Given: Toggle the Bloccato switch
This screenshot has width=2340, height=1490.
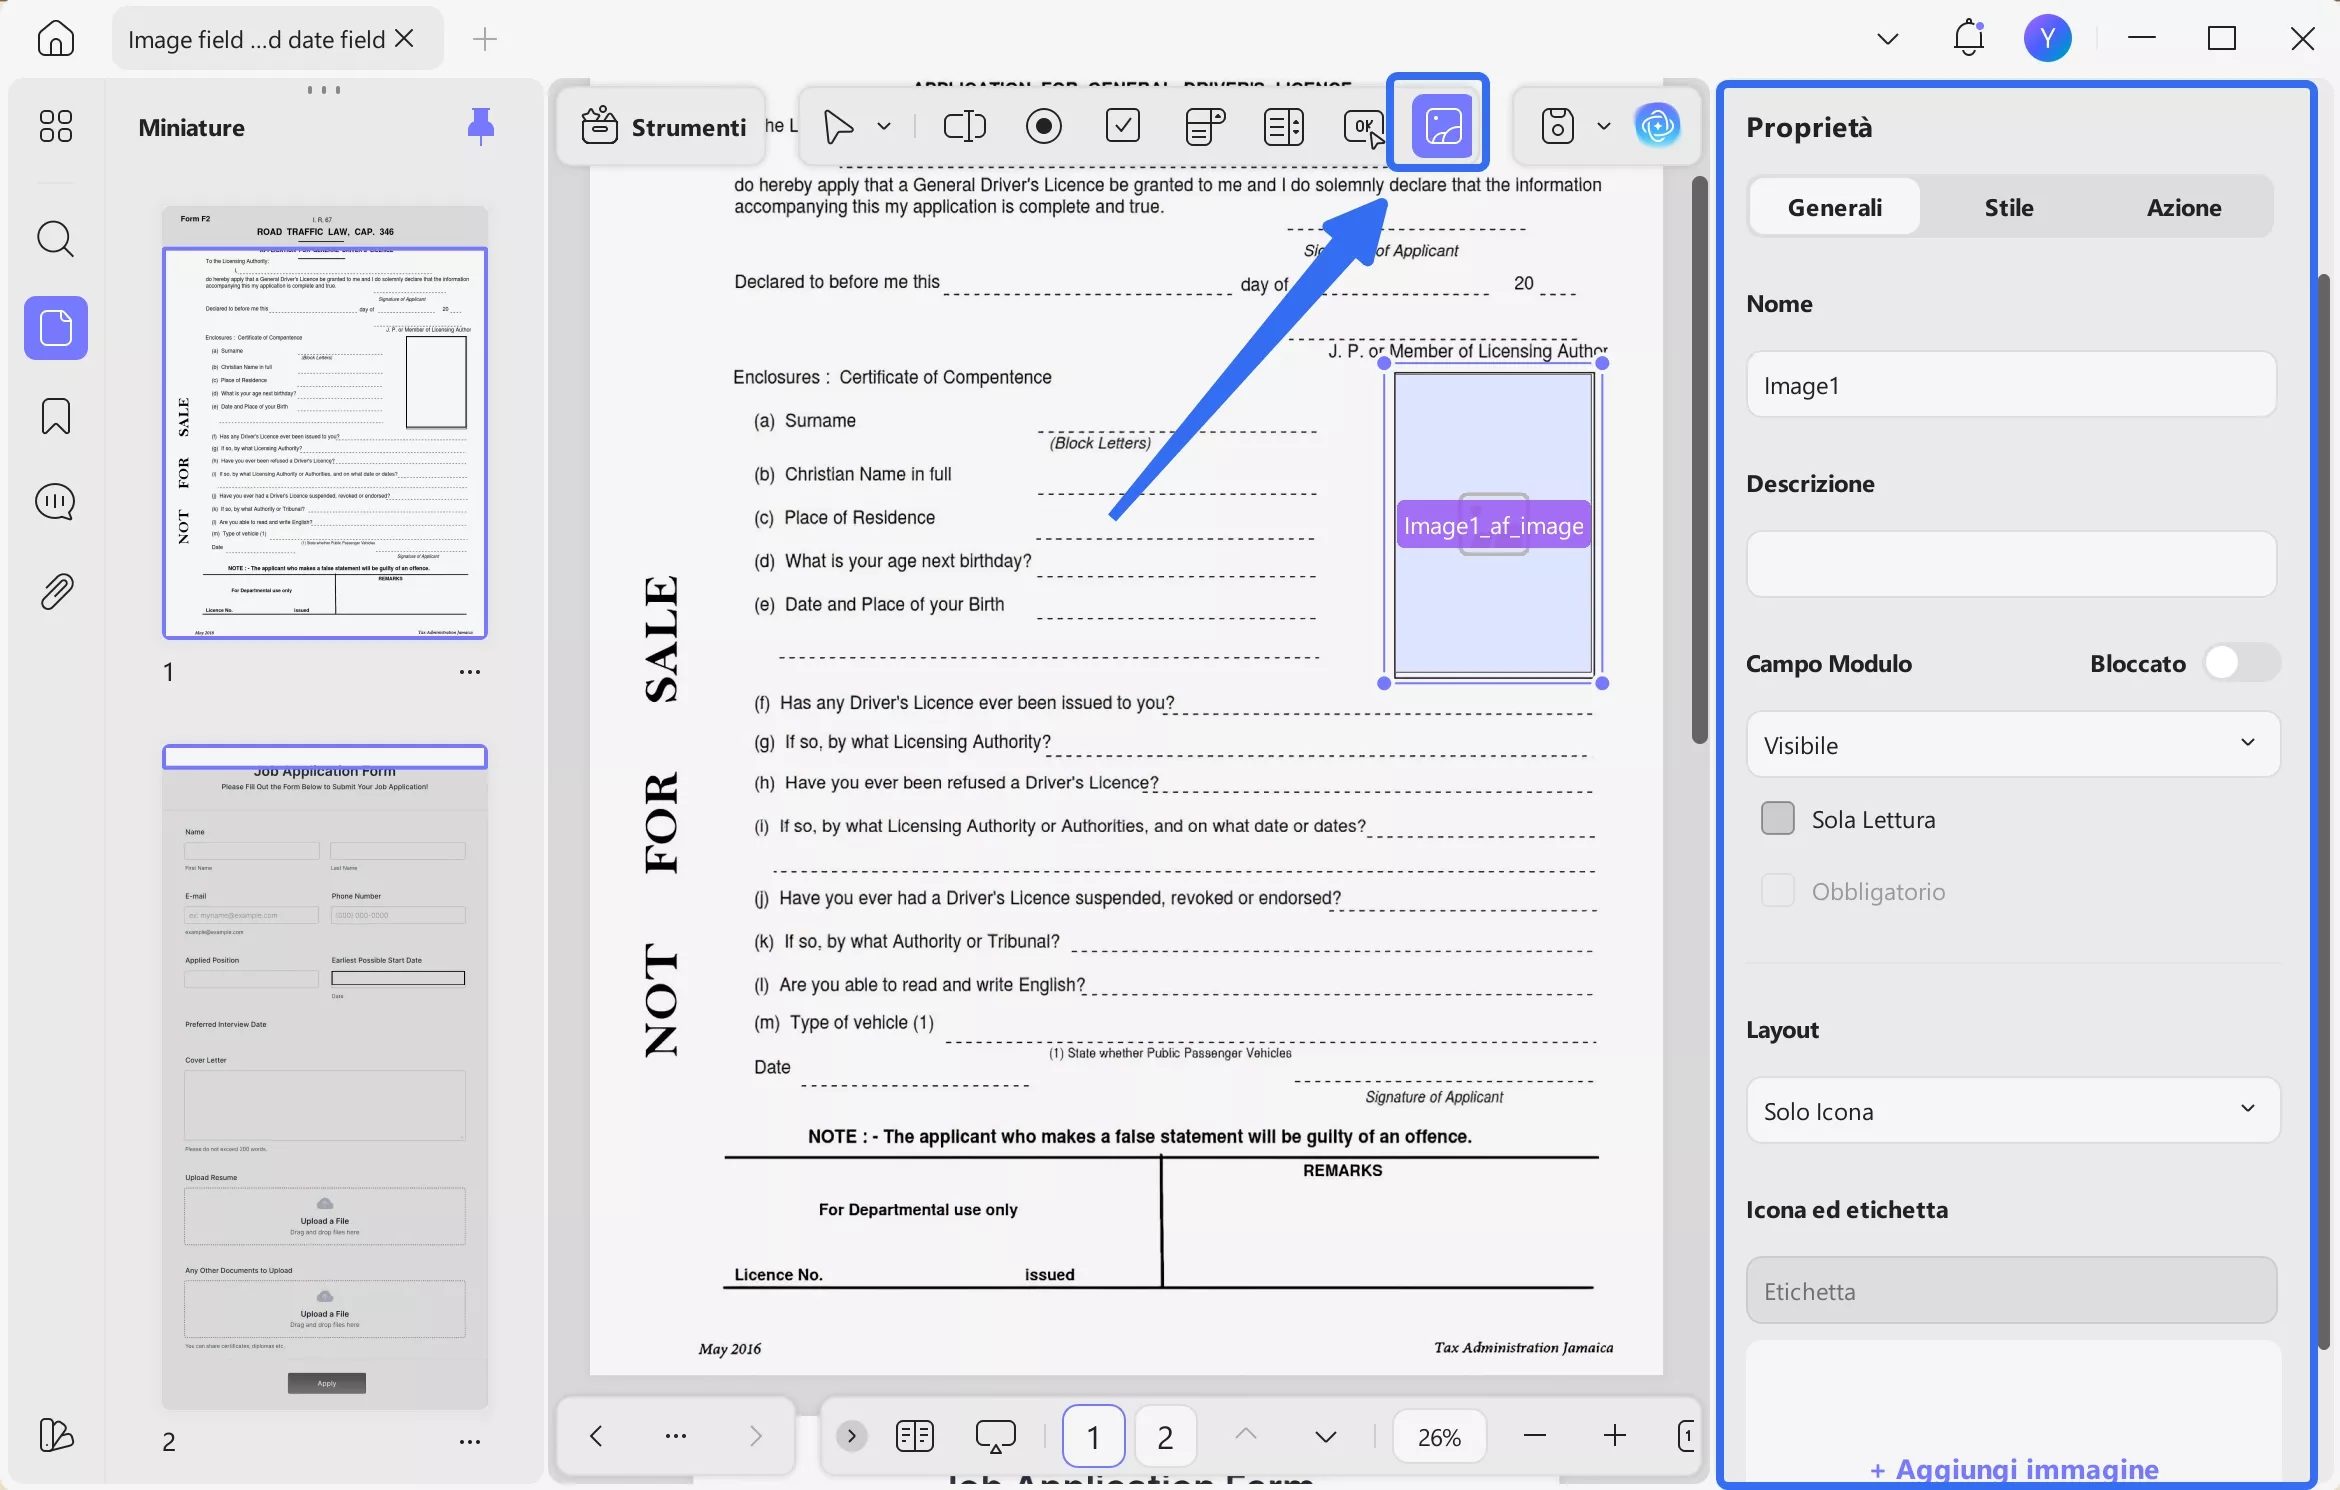Looking at the screenshot, I should tap(2242, 663).
